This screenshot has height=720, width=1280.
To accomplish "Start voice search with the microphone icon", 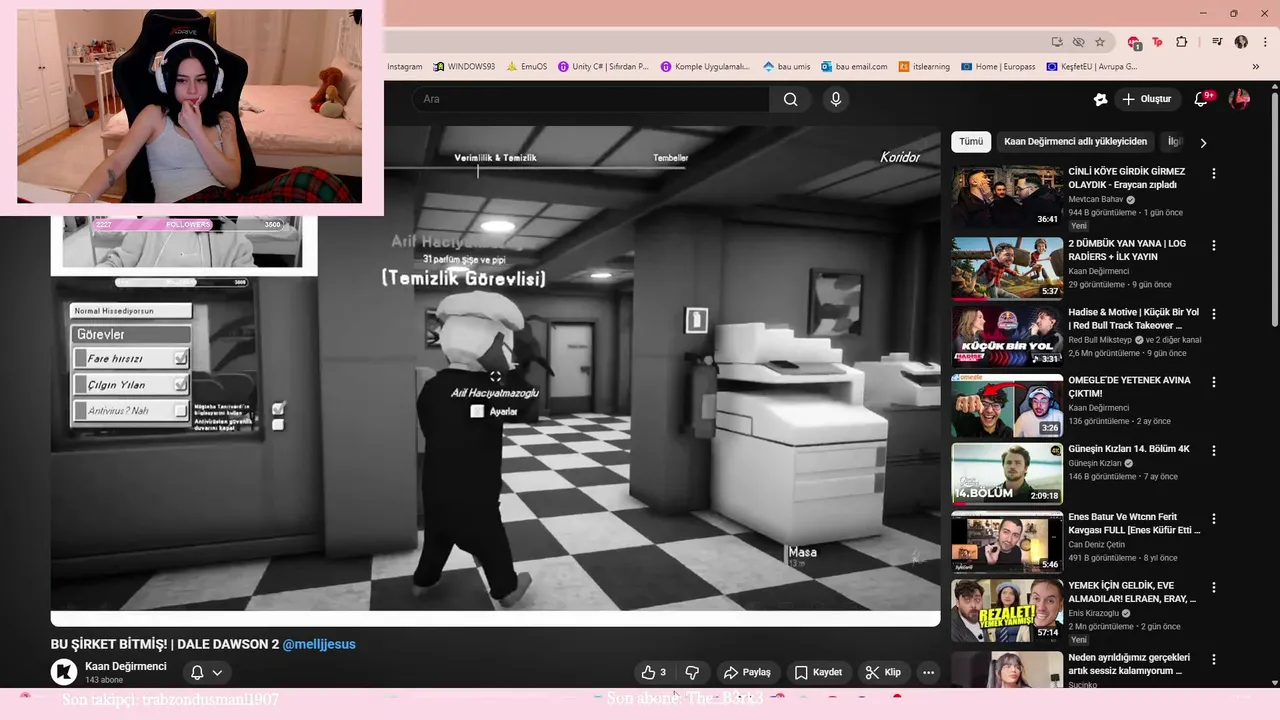I will coord(836,99).
